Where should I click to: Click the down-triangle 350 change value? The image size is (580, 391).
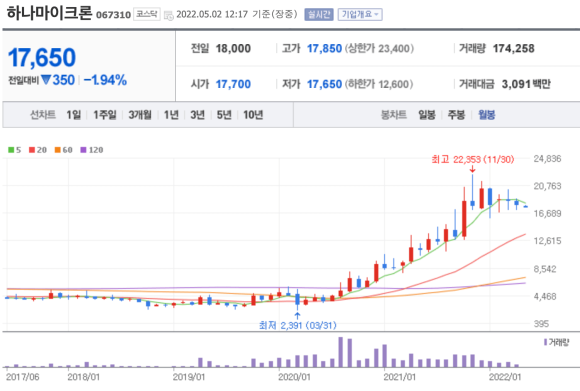click(58, 80)
